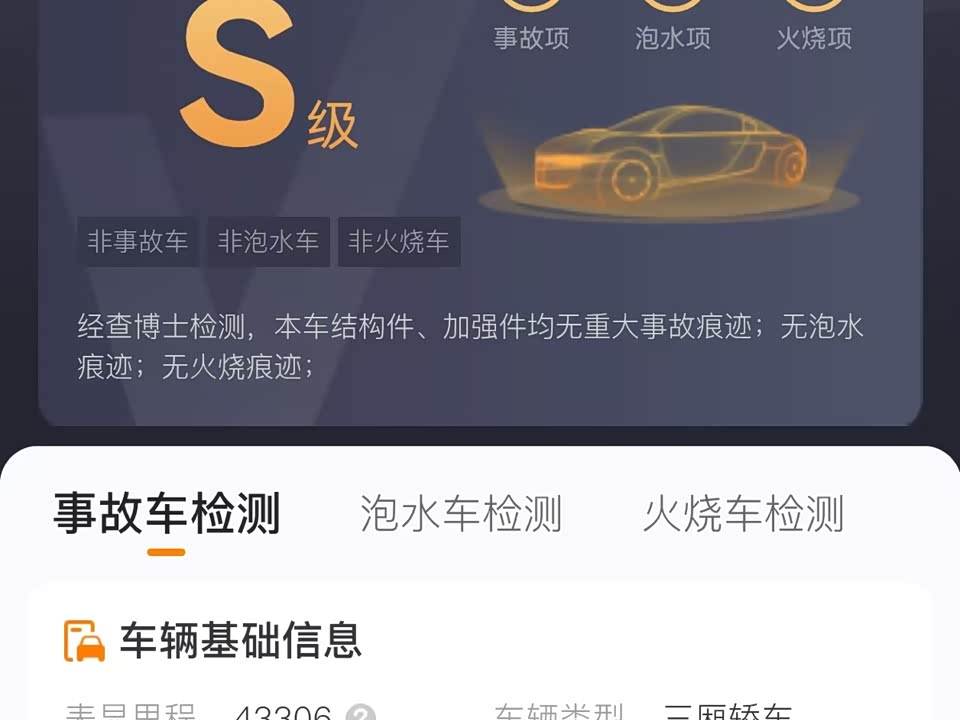This screenshot has height=720, width=960.
Task: Tap the 火烧项 label
Action: pyautogui.click(x=814, y=38)
